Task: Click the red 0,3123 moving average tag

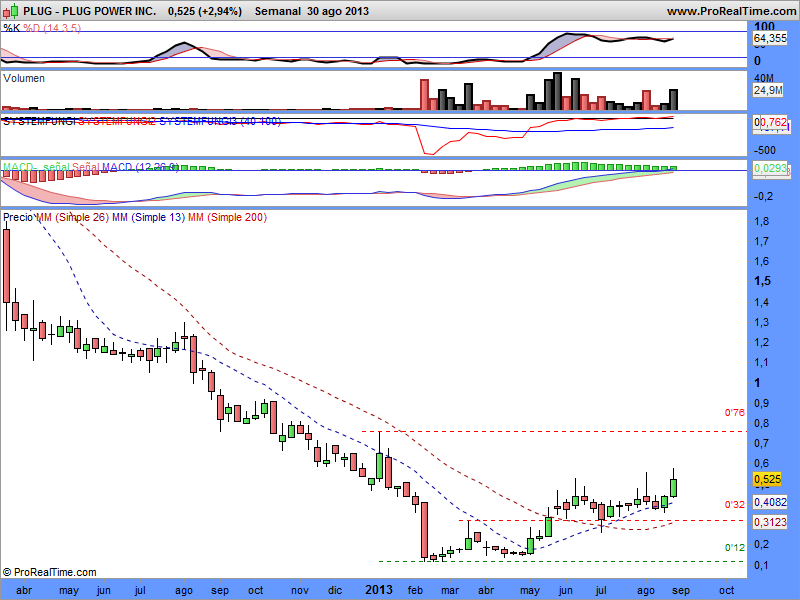Action: tap(770, 522)
